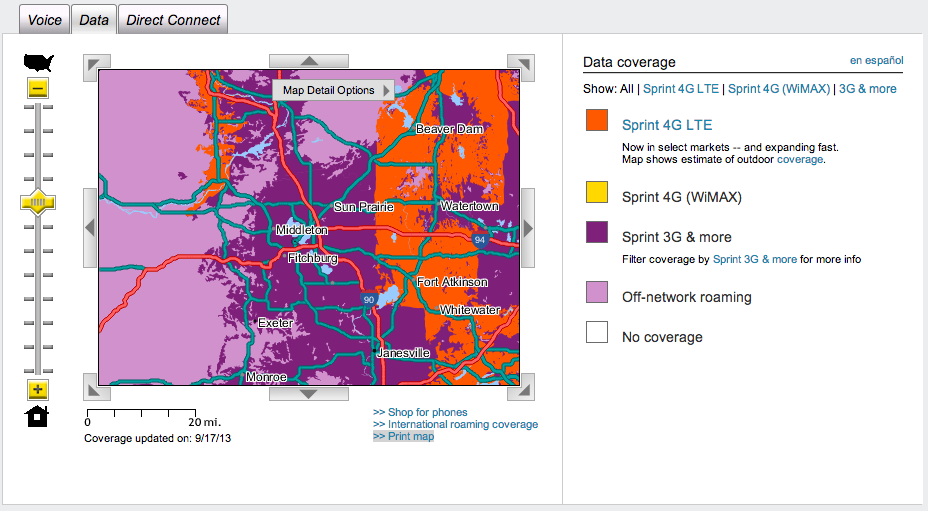Click the light purple Off-network roaming swatch
Image resolution: width=928 pixels, height=511 pixels.
point(597,292)
